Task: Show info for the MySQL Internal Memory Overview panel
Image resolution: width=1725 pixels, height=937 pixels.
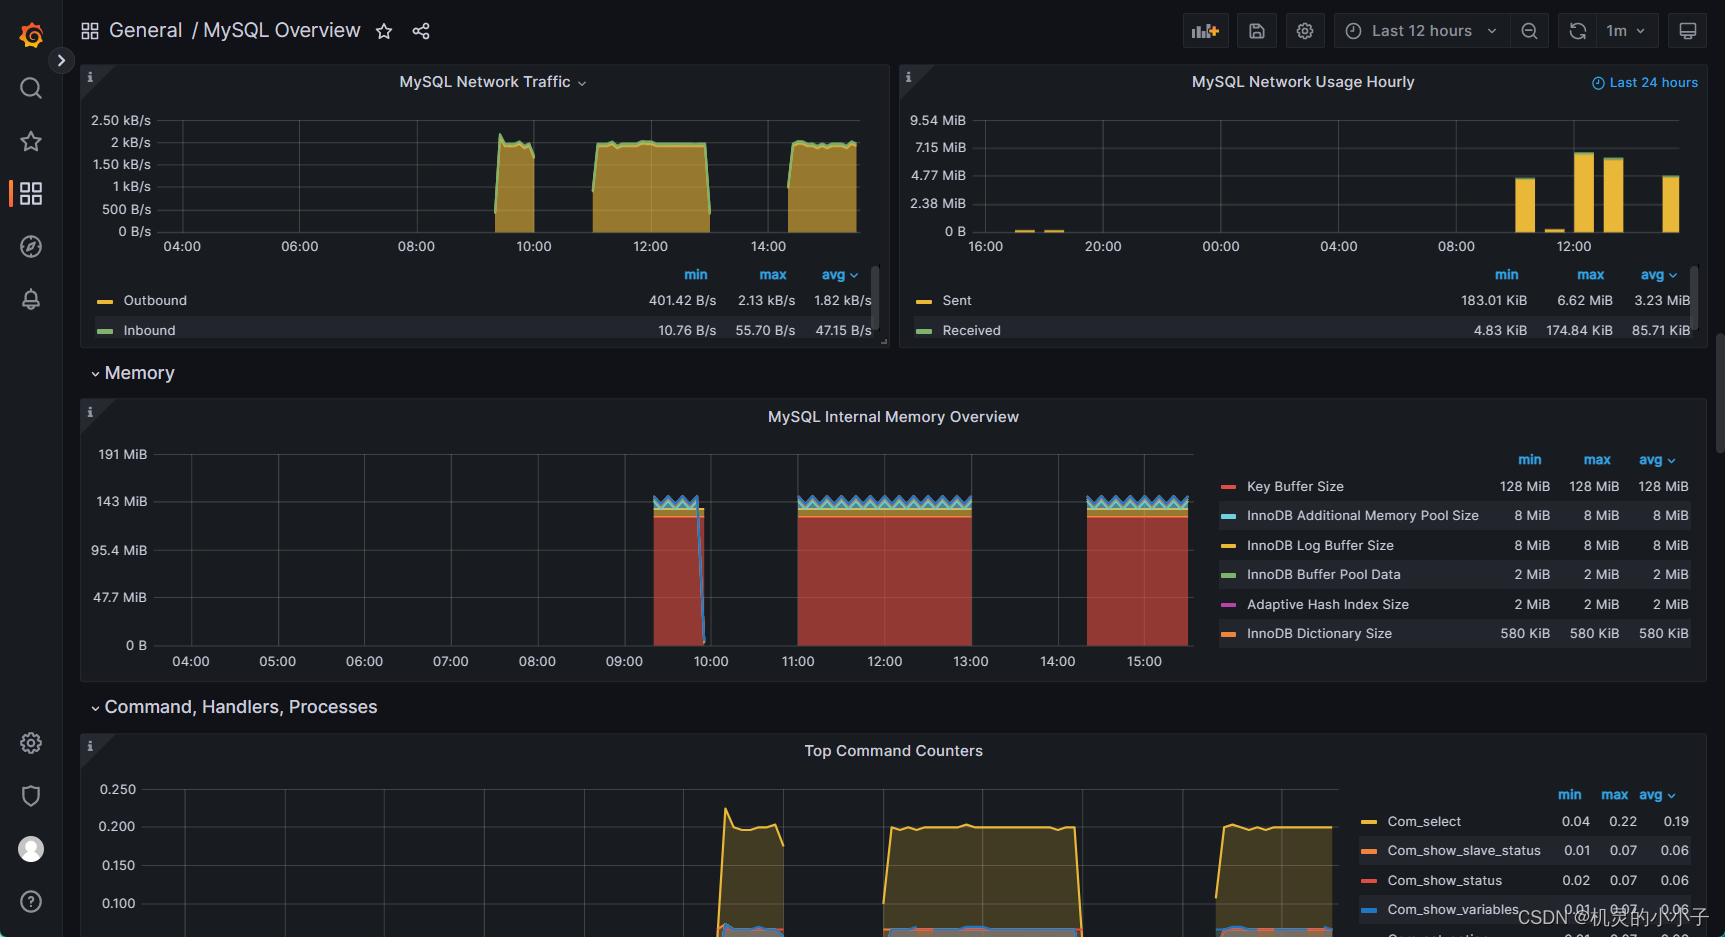Action: point(90,412)
